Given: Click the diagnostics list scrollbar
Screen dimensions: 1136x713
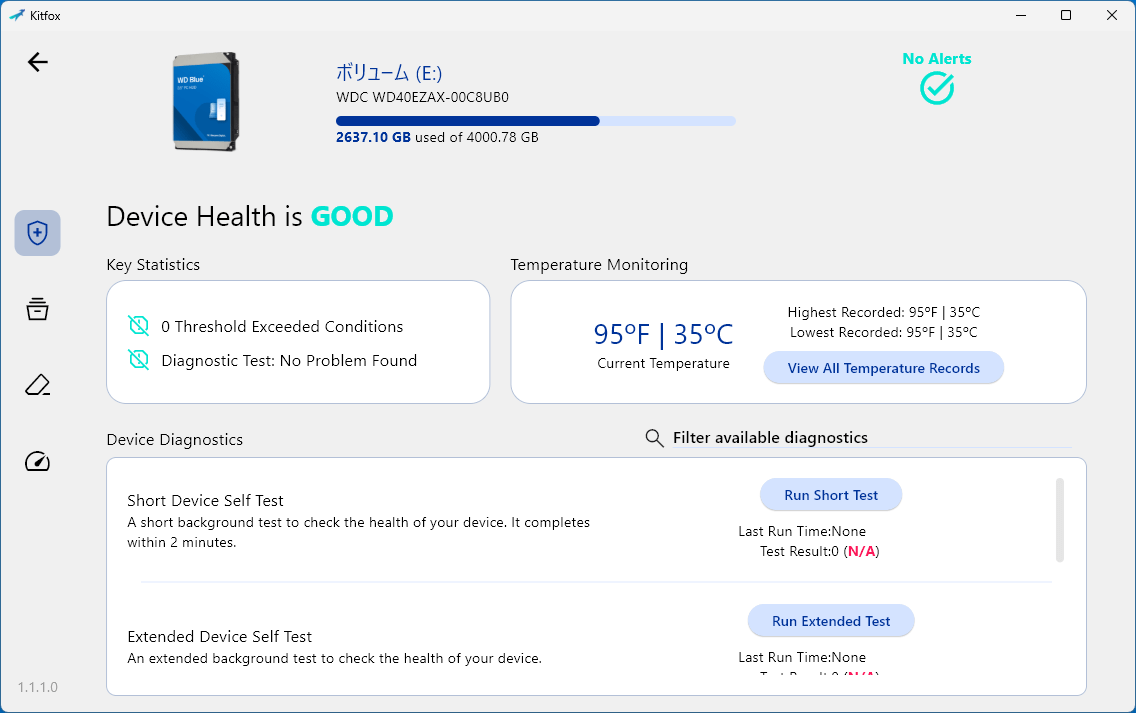Looking at the screenshot, I should [x=1060, y=520].
